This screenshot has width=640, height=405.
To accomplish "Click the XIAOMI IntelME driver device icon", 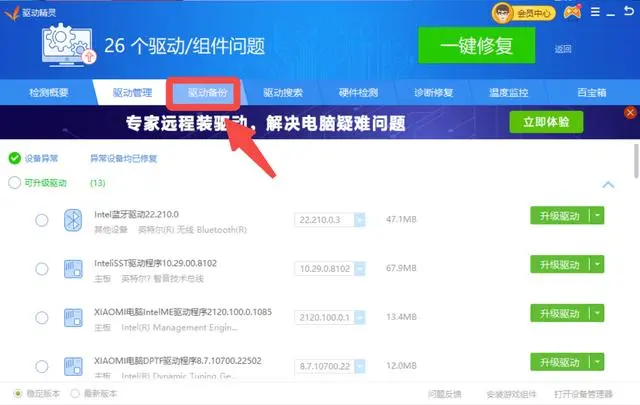I will click(73, 317).
